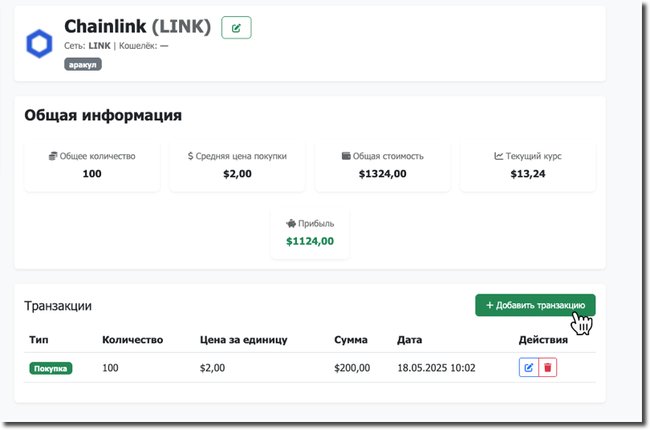650x430 pixels.
Task: Click the edit asset pencil icon next to Chainlink
Action: [x=236, y=28]
